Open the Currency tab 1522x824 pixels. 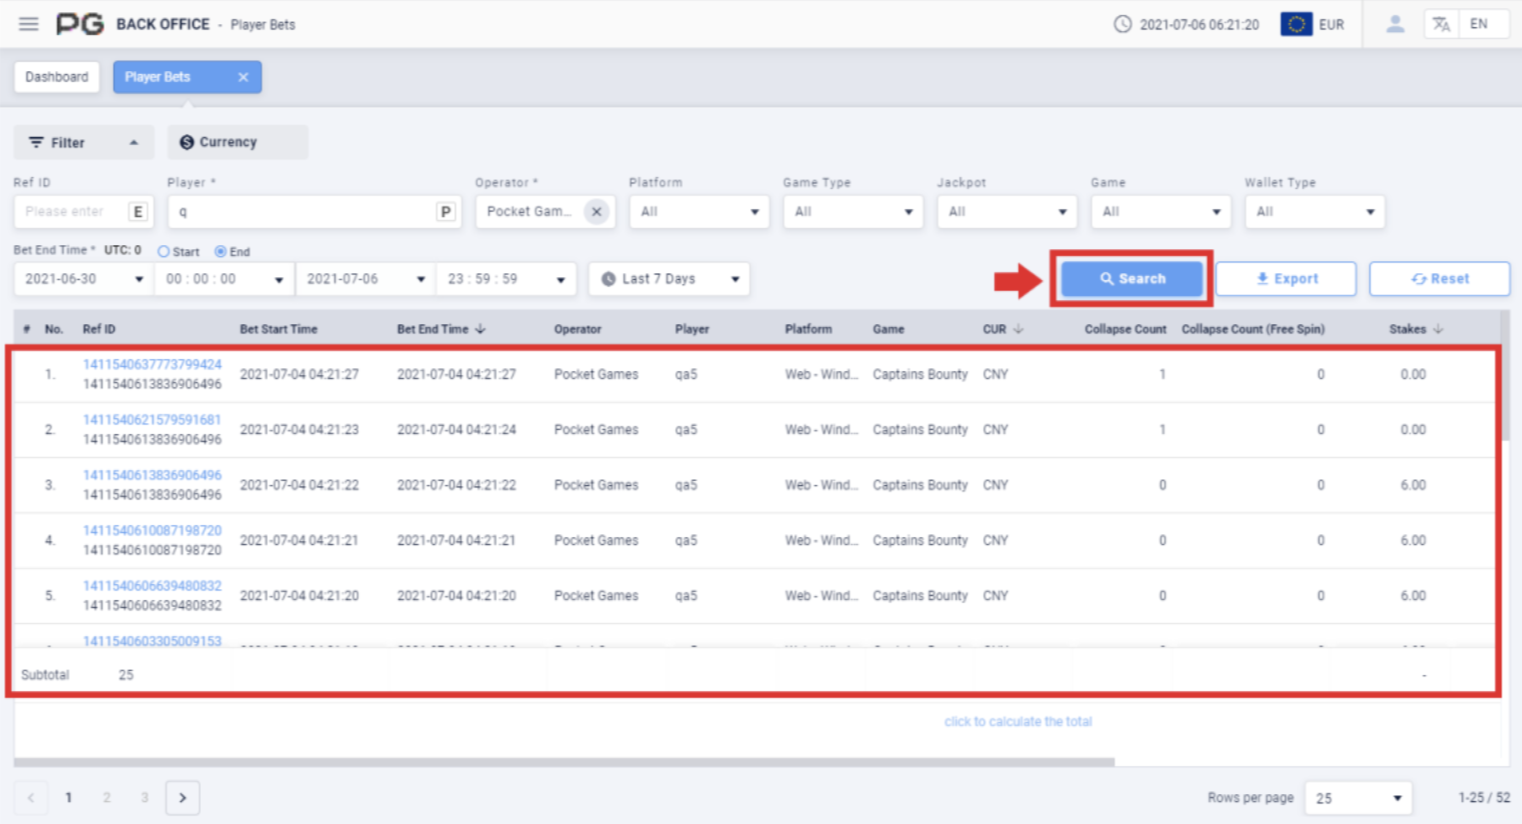[x=237, y=142]
